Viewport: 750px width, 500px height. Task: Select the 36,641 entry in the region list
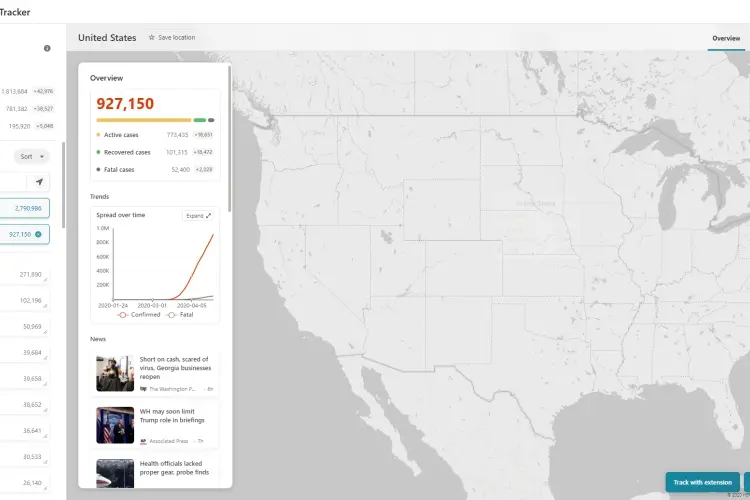point(24,431)
